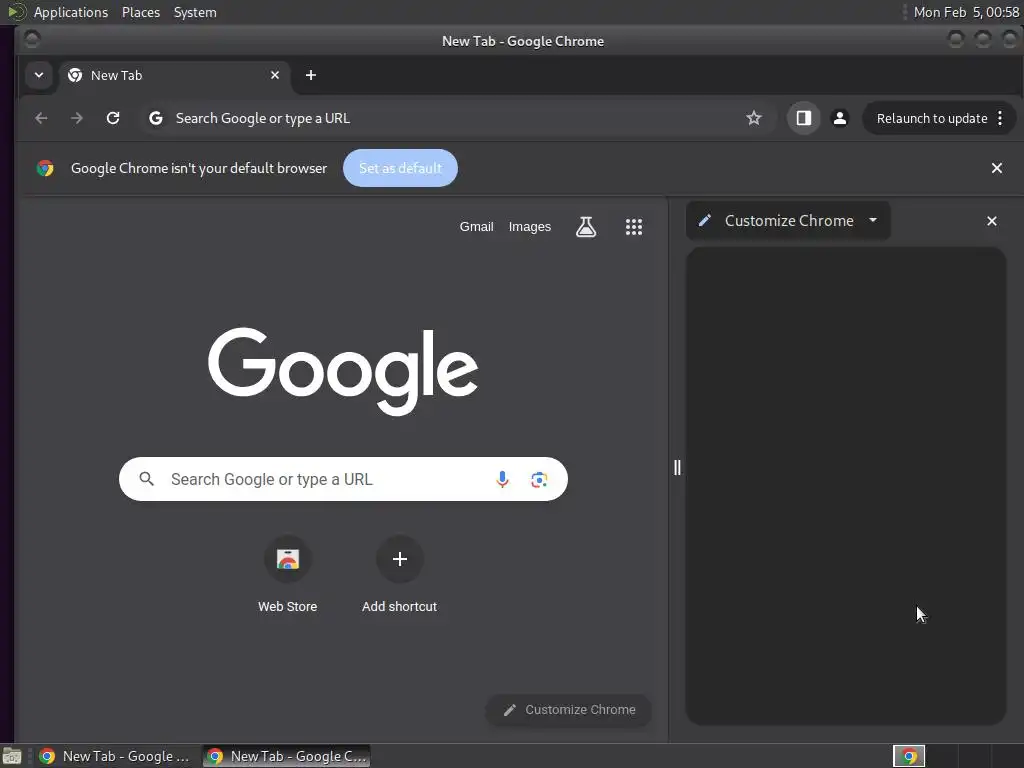Open Gmail link
Screen dimensions: 1024x768
pyautogui.click(x=476, y=227)
